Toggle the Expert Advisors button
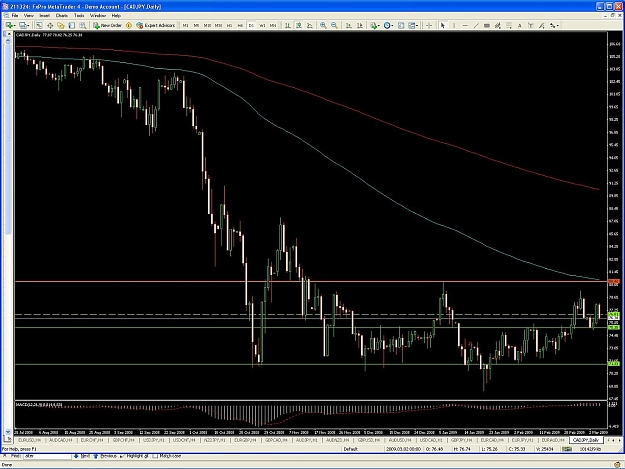625x469 pixels. click(x=156, y=26)
